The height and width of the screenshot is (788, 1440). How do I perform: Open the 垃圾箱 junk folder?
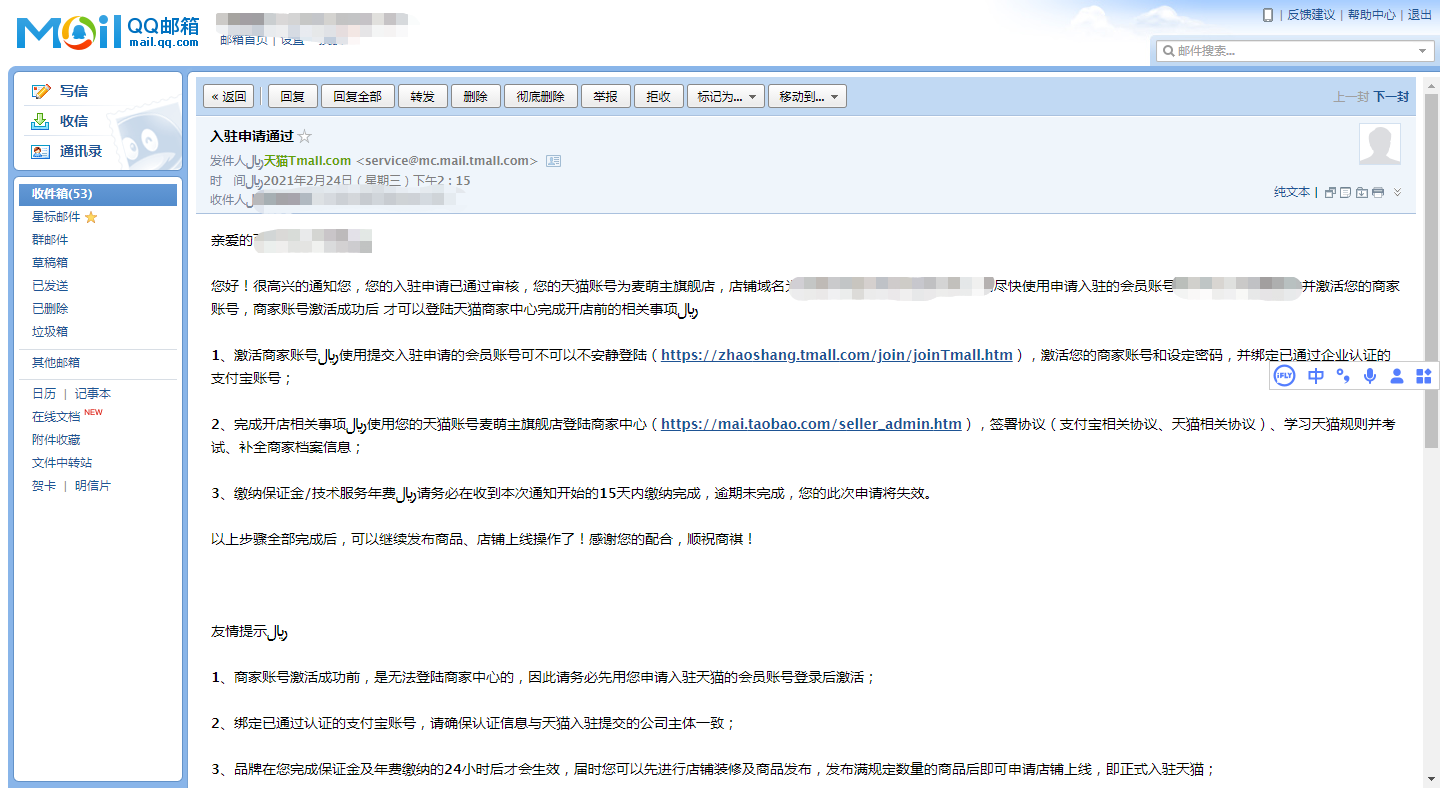(x=50, y=332)
